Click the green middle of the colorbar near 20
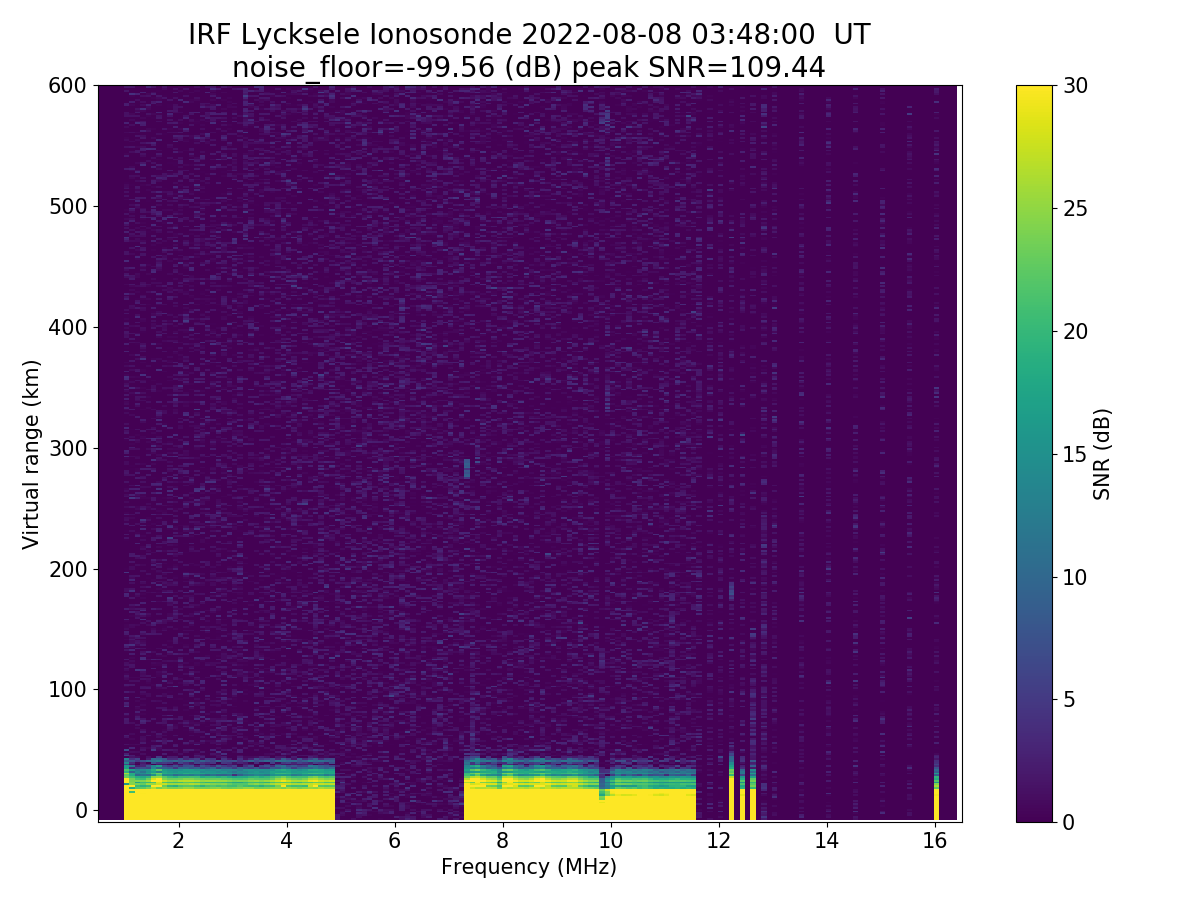 [1034, 331]
